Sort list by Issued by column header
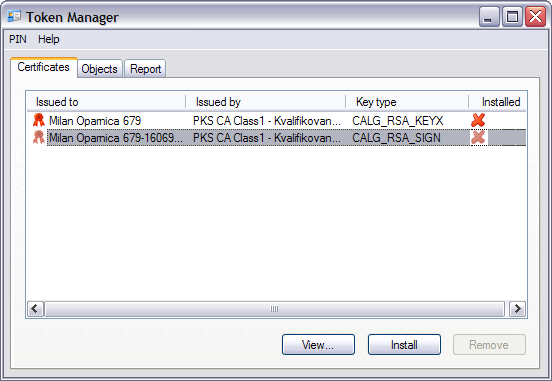Viewport: 552px width, 381px height. pos(266,102)
